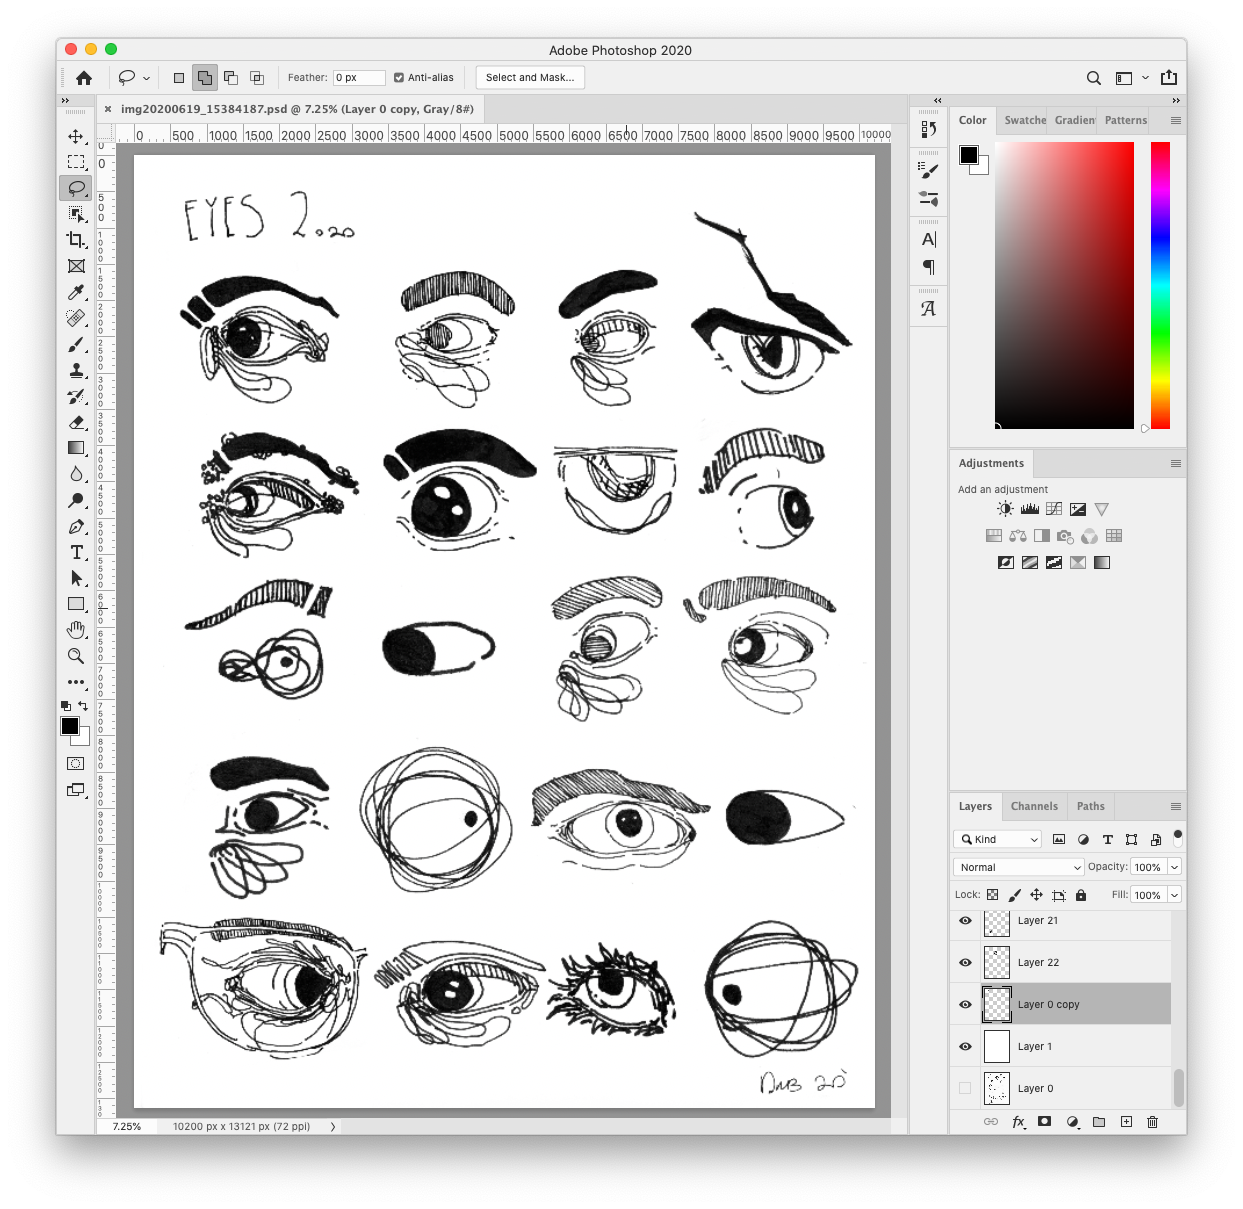Select the Zoom tool

tap(76, 656)
